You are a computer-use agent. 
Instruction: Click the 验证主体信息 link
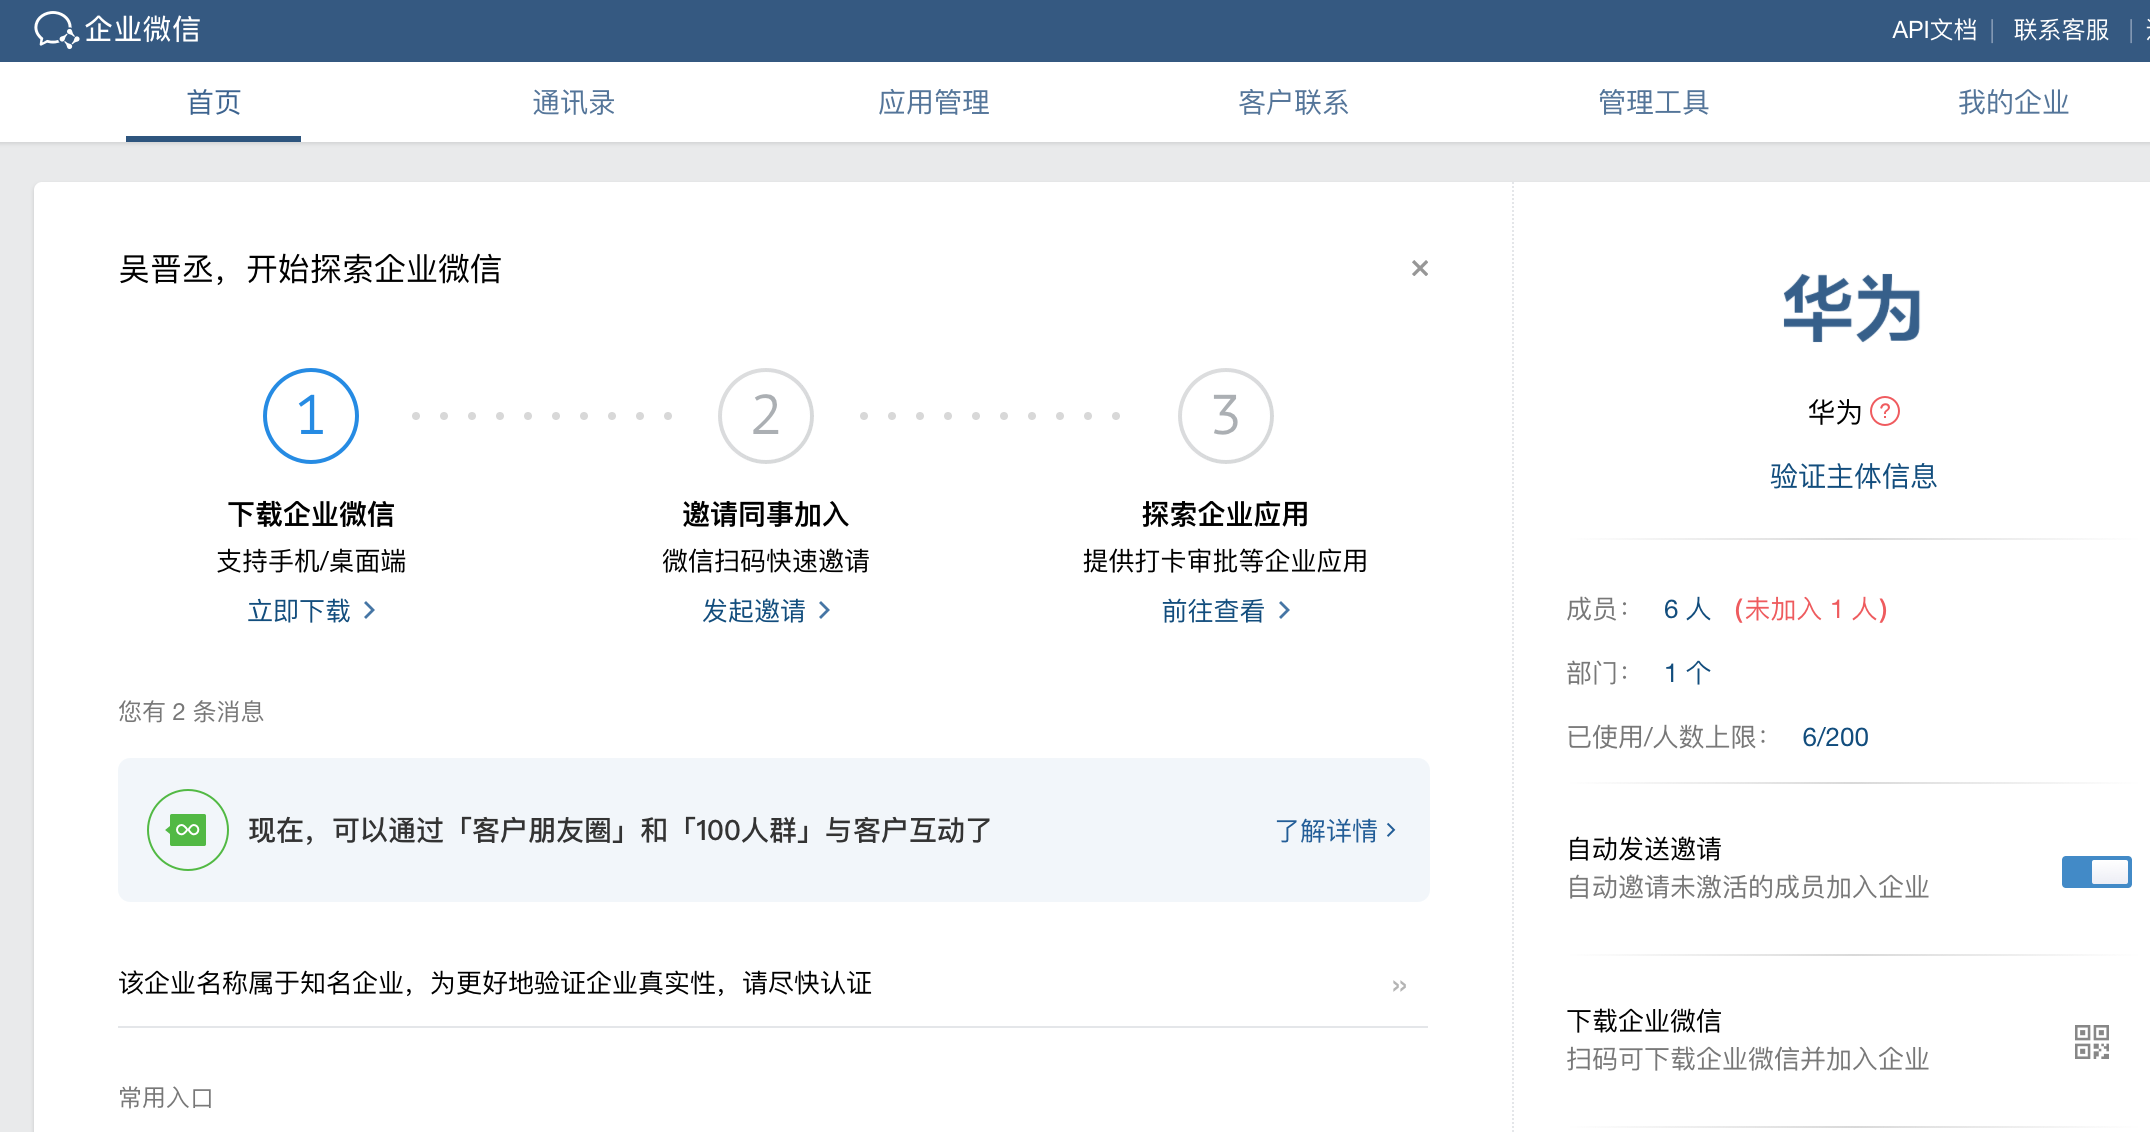[1853, 476]
